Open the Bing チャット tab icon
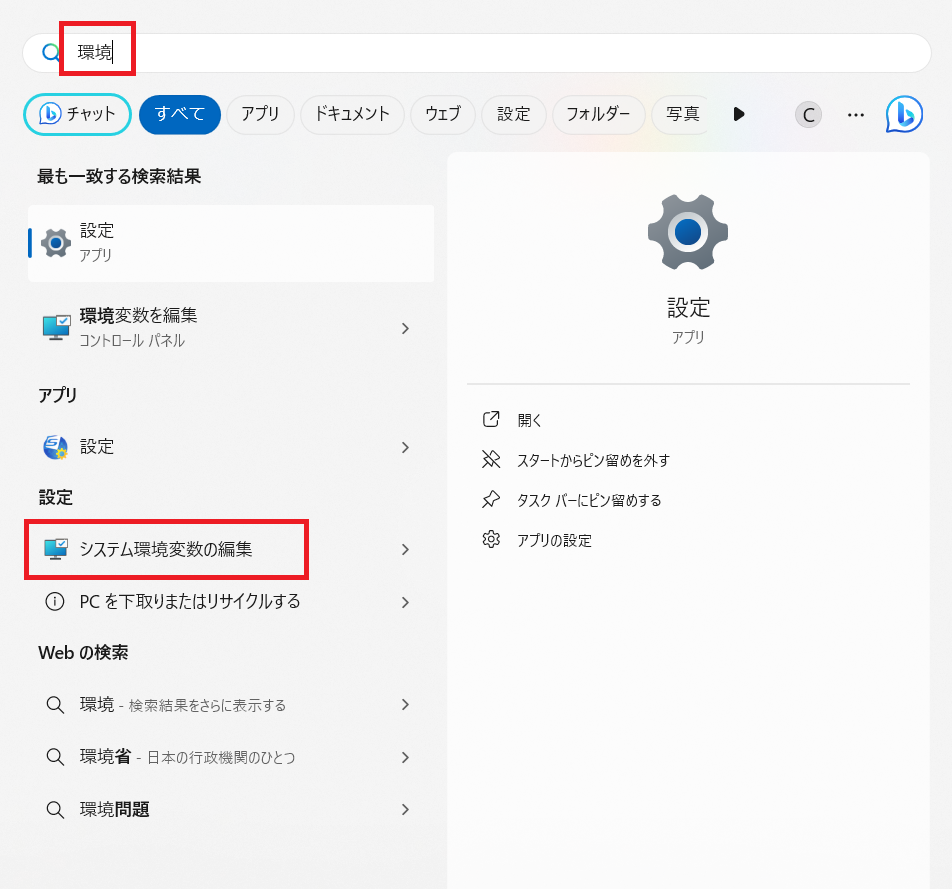Screen dimensions: 952x889 tap(47, 114)
